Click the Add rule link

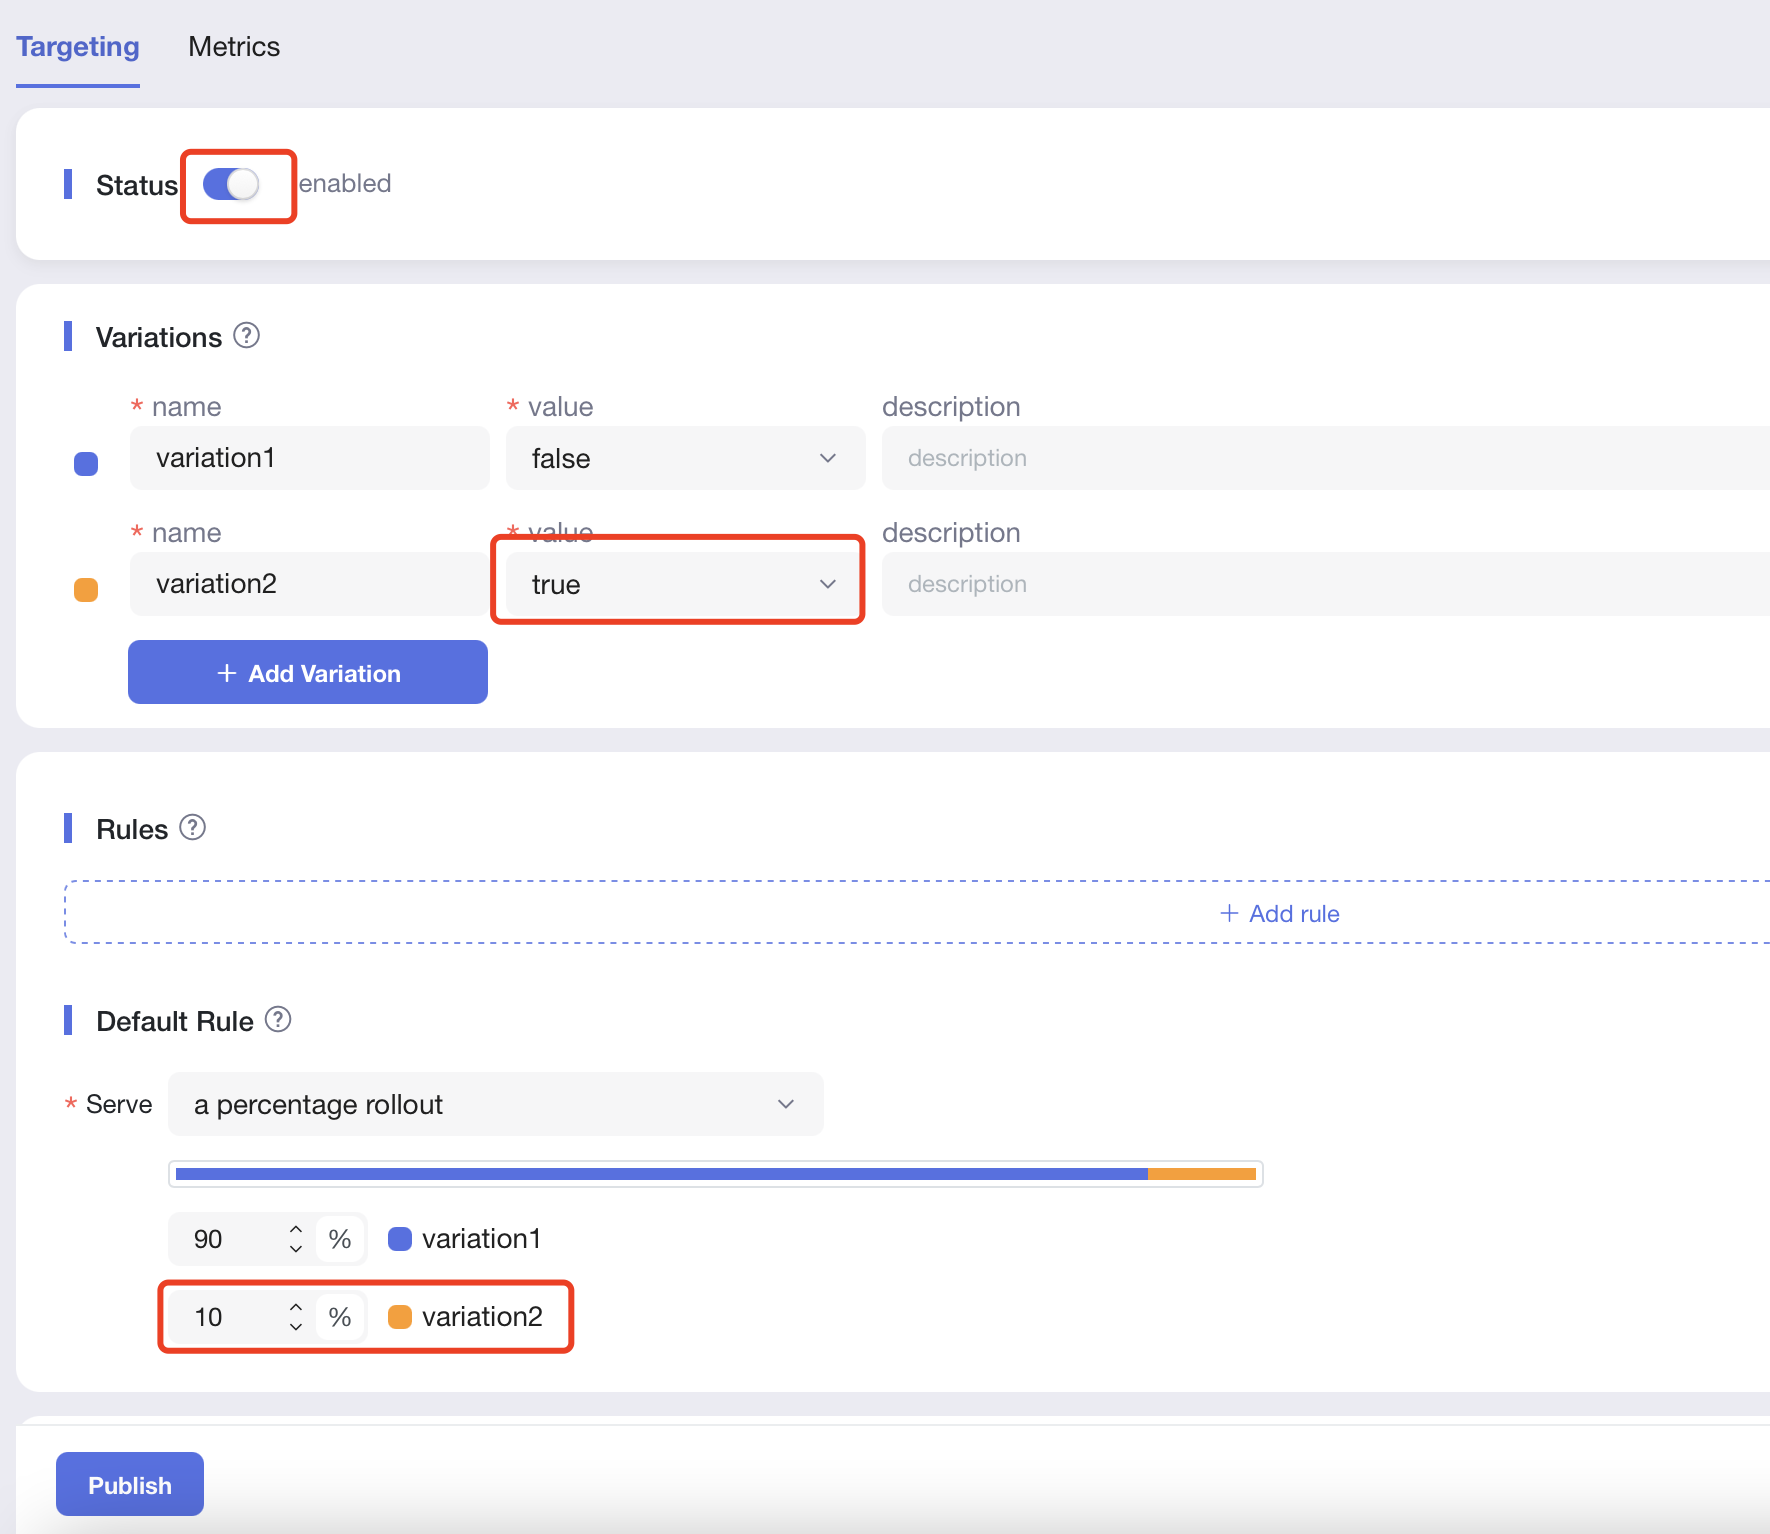[1293, 913]
